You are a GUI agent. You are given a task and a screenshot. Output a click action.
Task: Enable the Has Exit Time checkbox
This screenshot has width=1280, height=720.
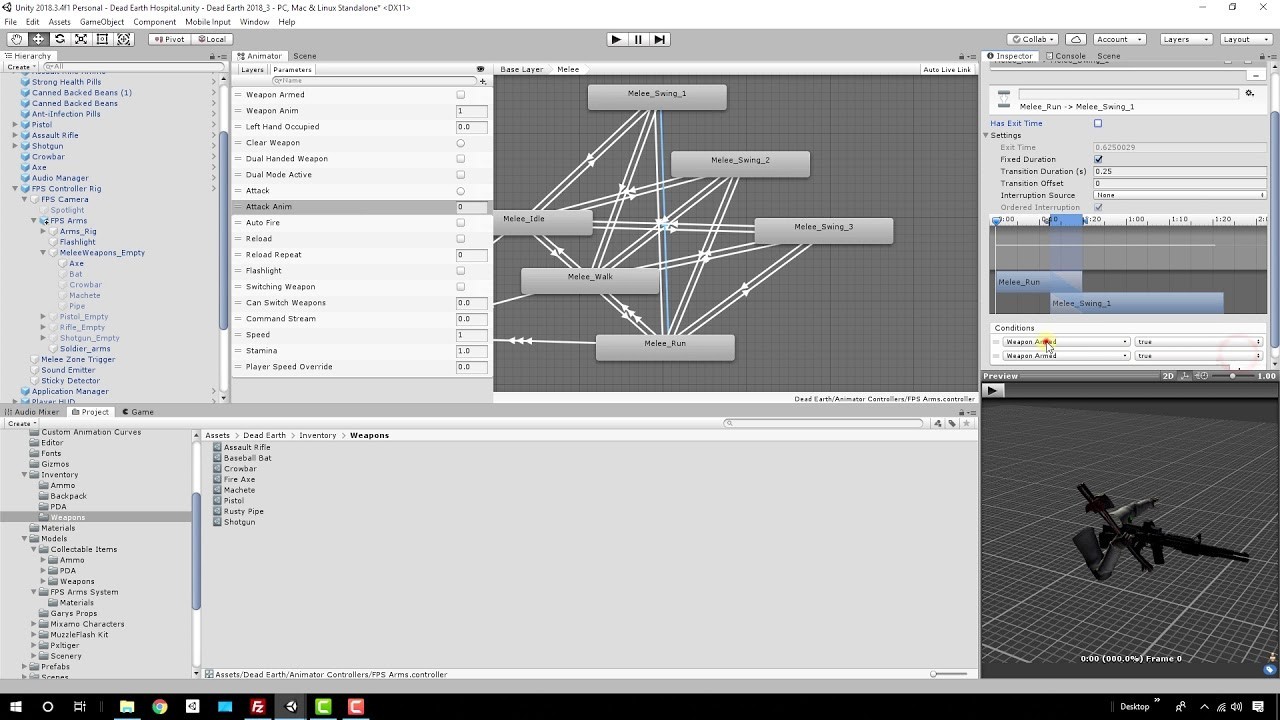pyautogui.click(x=1098, y=123)
